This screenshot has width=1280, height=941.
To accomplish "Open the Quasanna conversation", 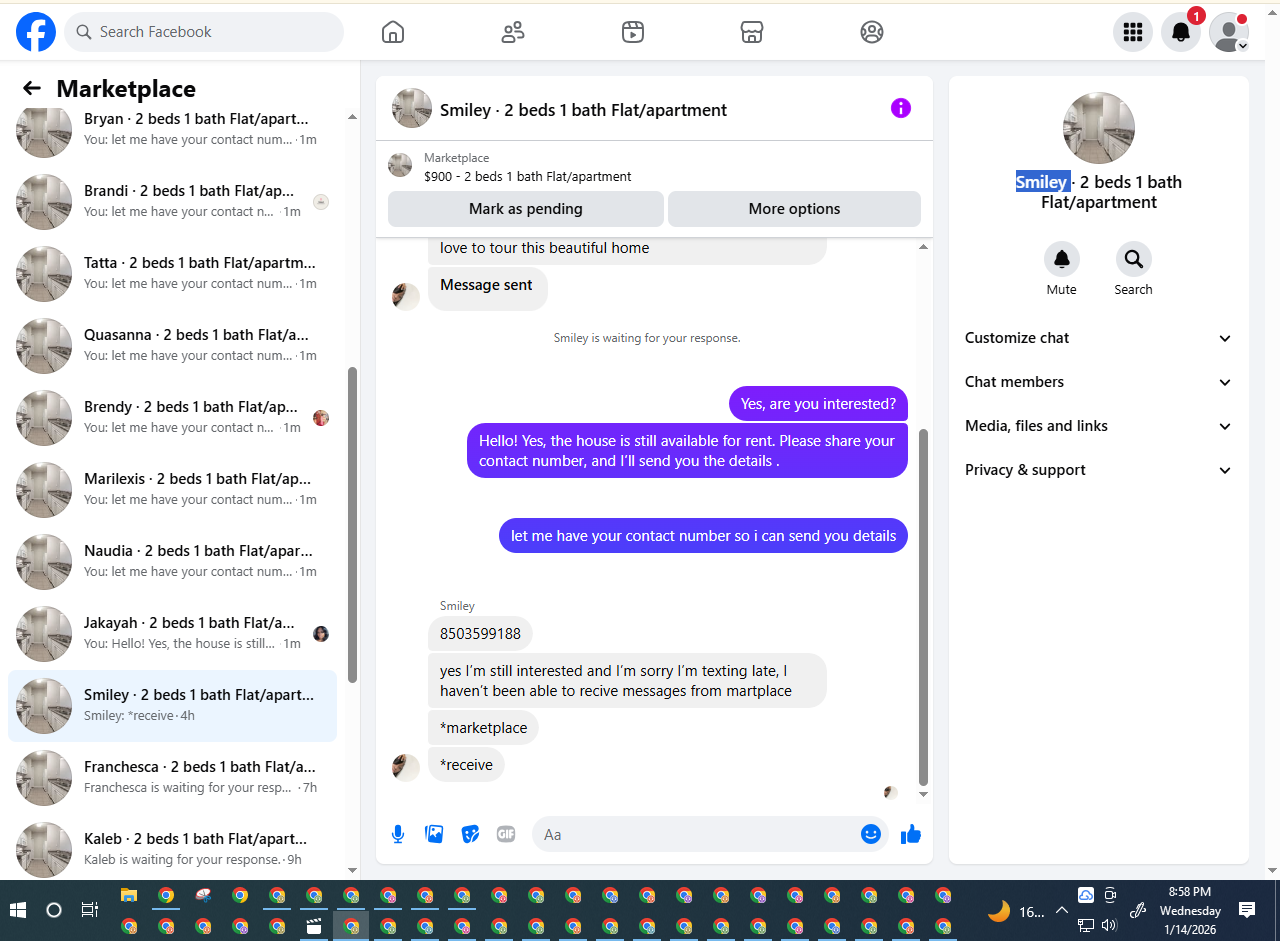I will pos(173,345).
